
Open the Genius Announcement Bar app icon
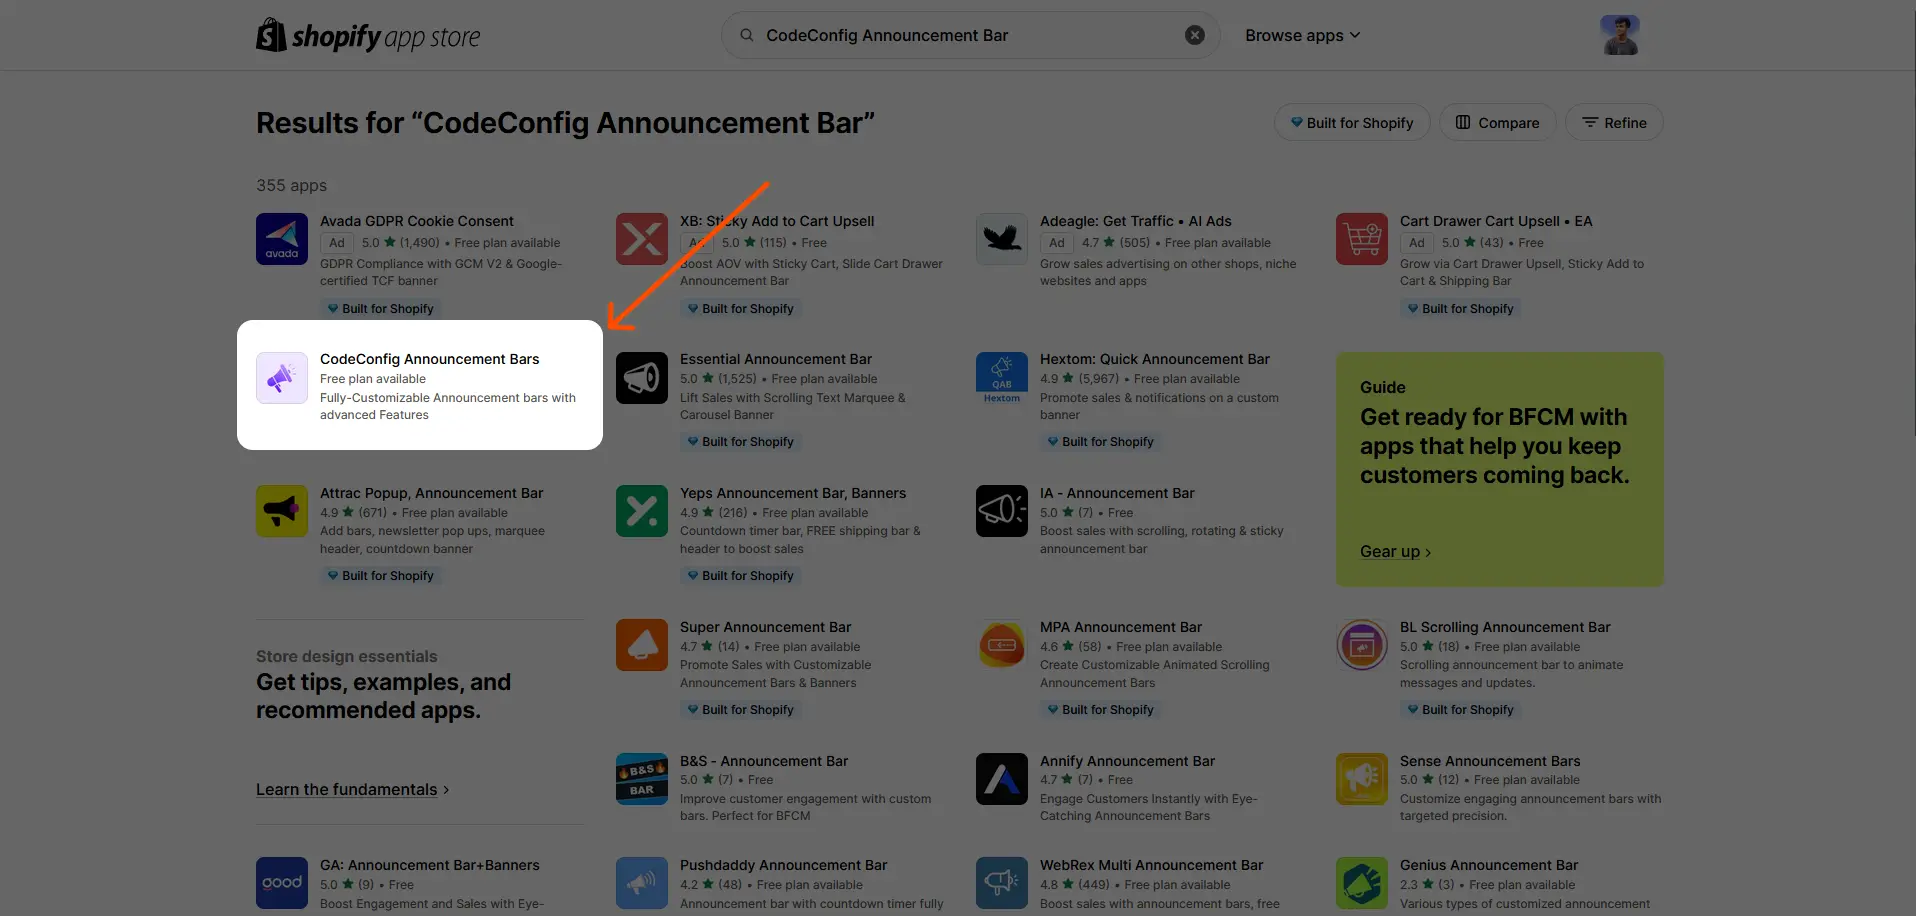tap(1362, 883)
